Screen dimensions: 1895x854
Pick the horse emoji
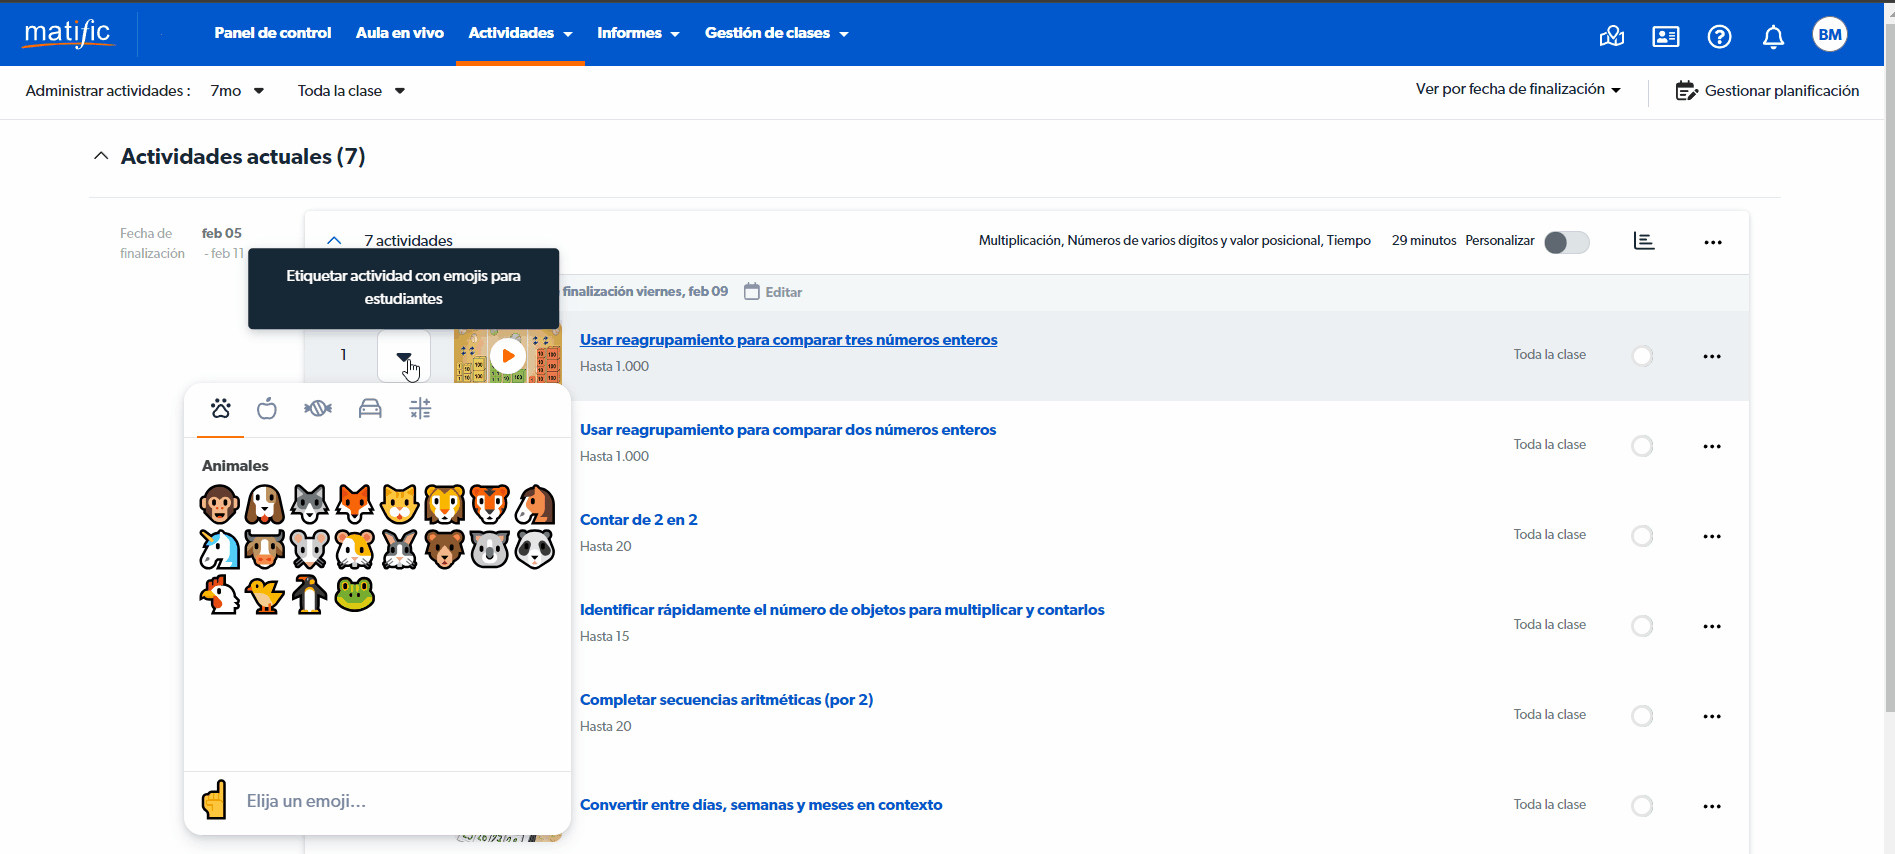coord(535,504)
